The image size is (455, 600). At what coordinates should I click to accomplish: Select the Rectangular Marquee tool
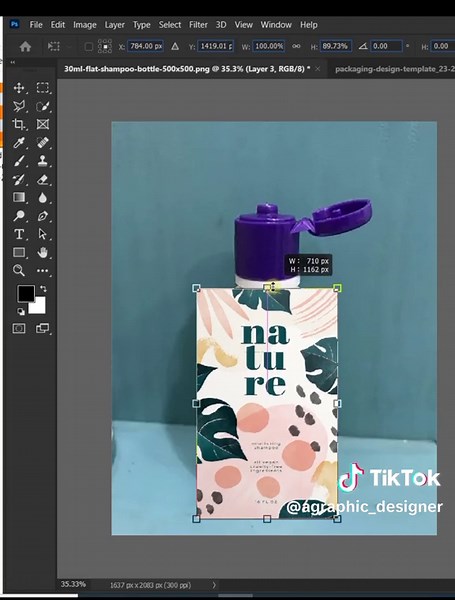click(x=42, y=88)
